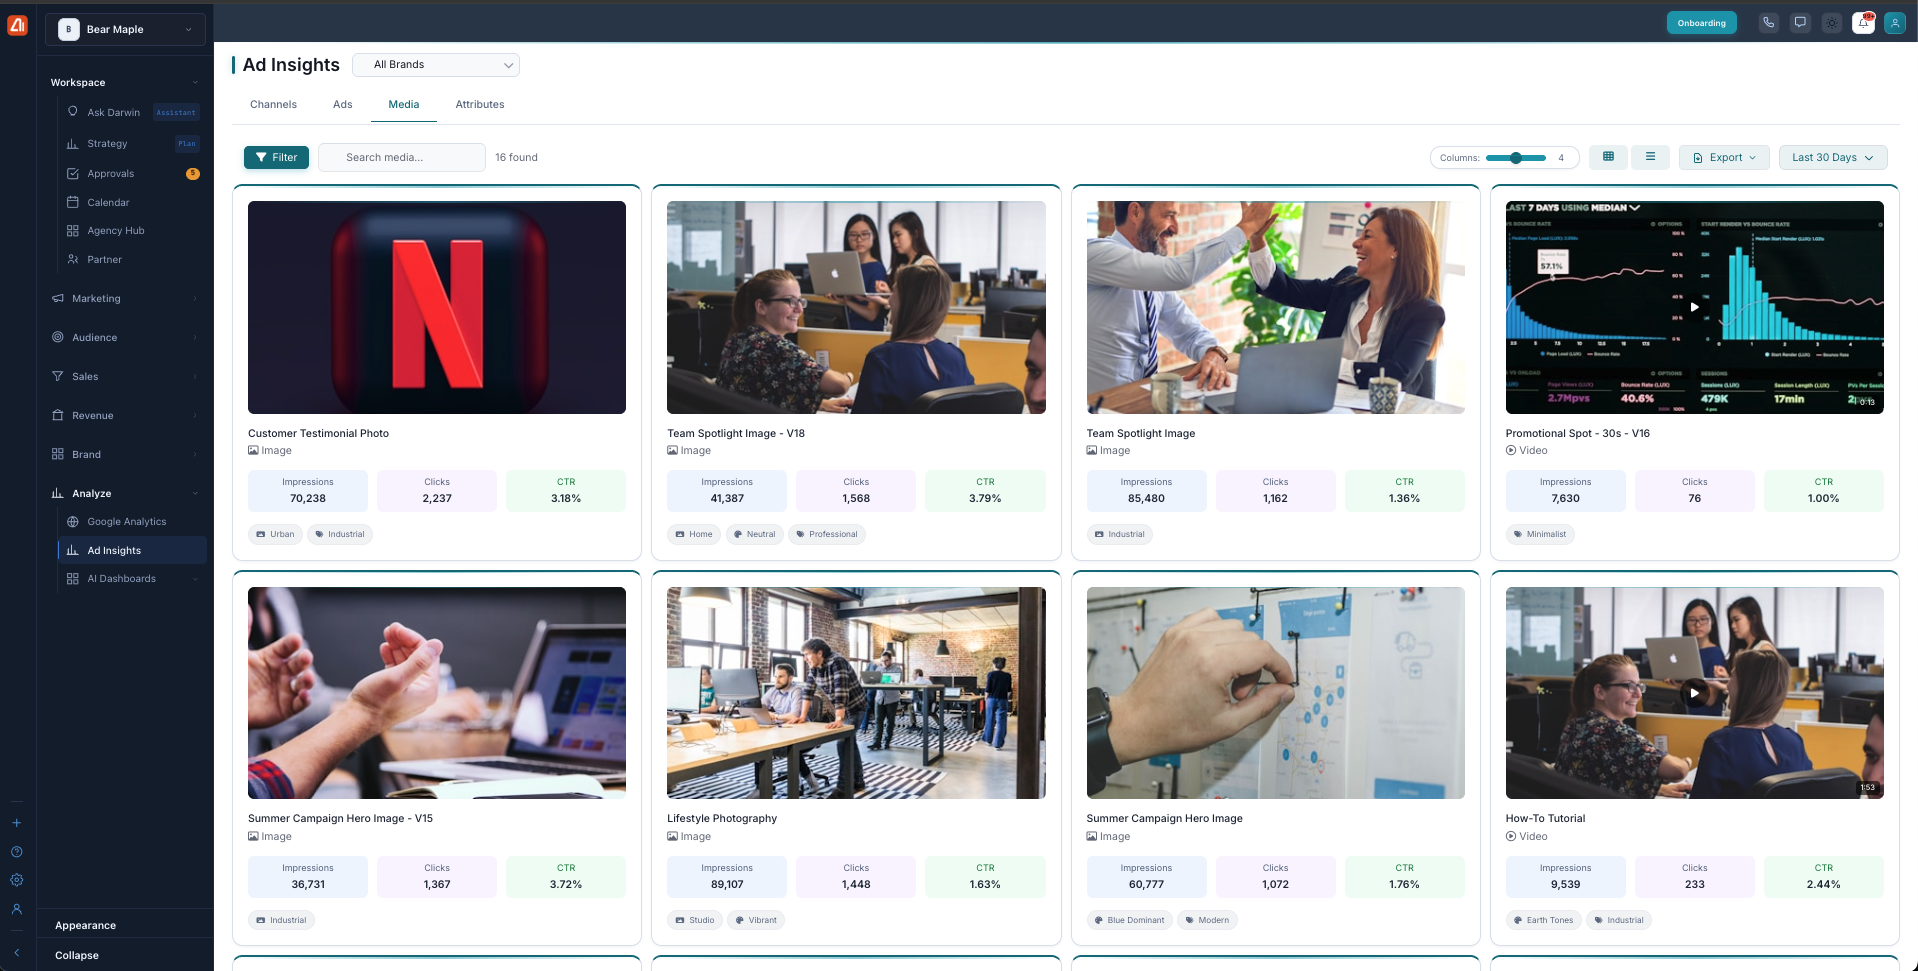Viewport: 1918px width, 971px height.
Task: Open the help question mark icon
Action: (x=16, y=852)
